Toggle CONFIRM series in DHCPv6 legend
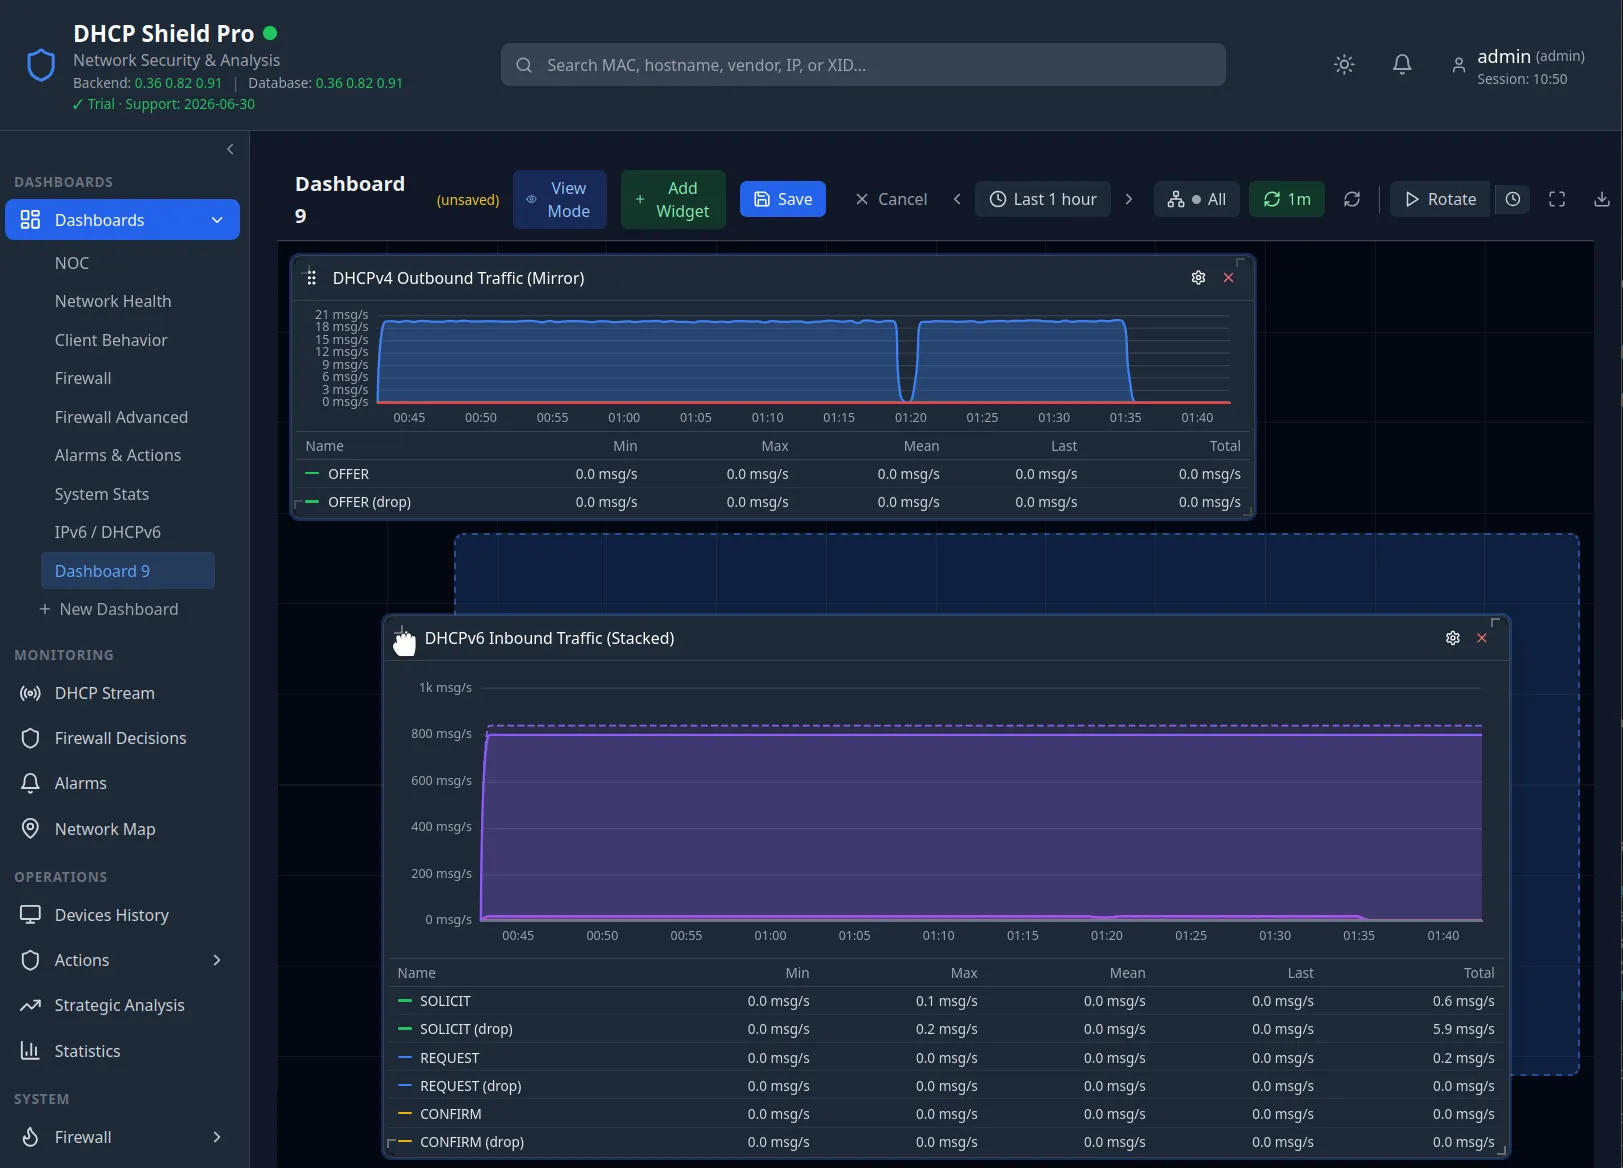Viewport: 1623px width, 1168px height. pyautogui.click(x=450, y=1114)
